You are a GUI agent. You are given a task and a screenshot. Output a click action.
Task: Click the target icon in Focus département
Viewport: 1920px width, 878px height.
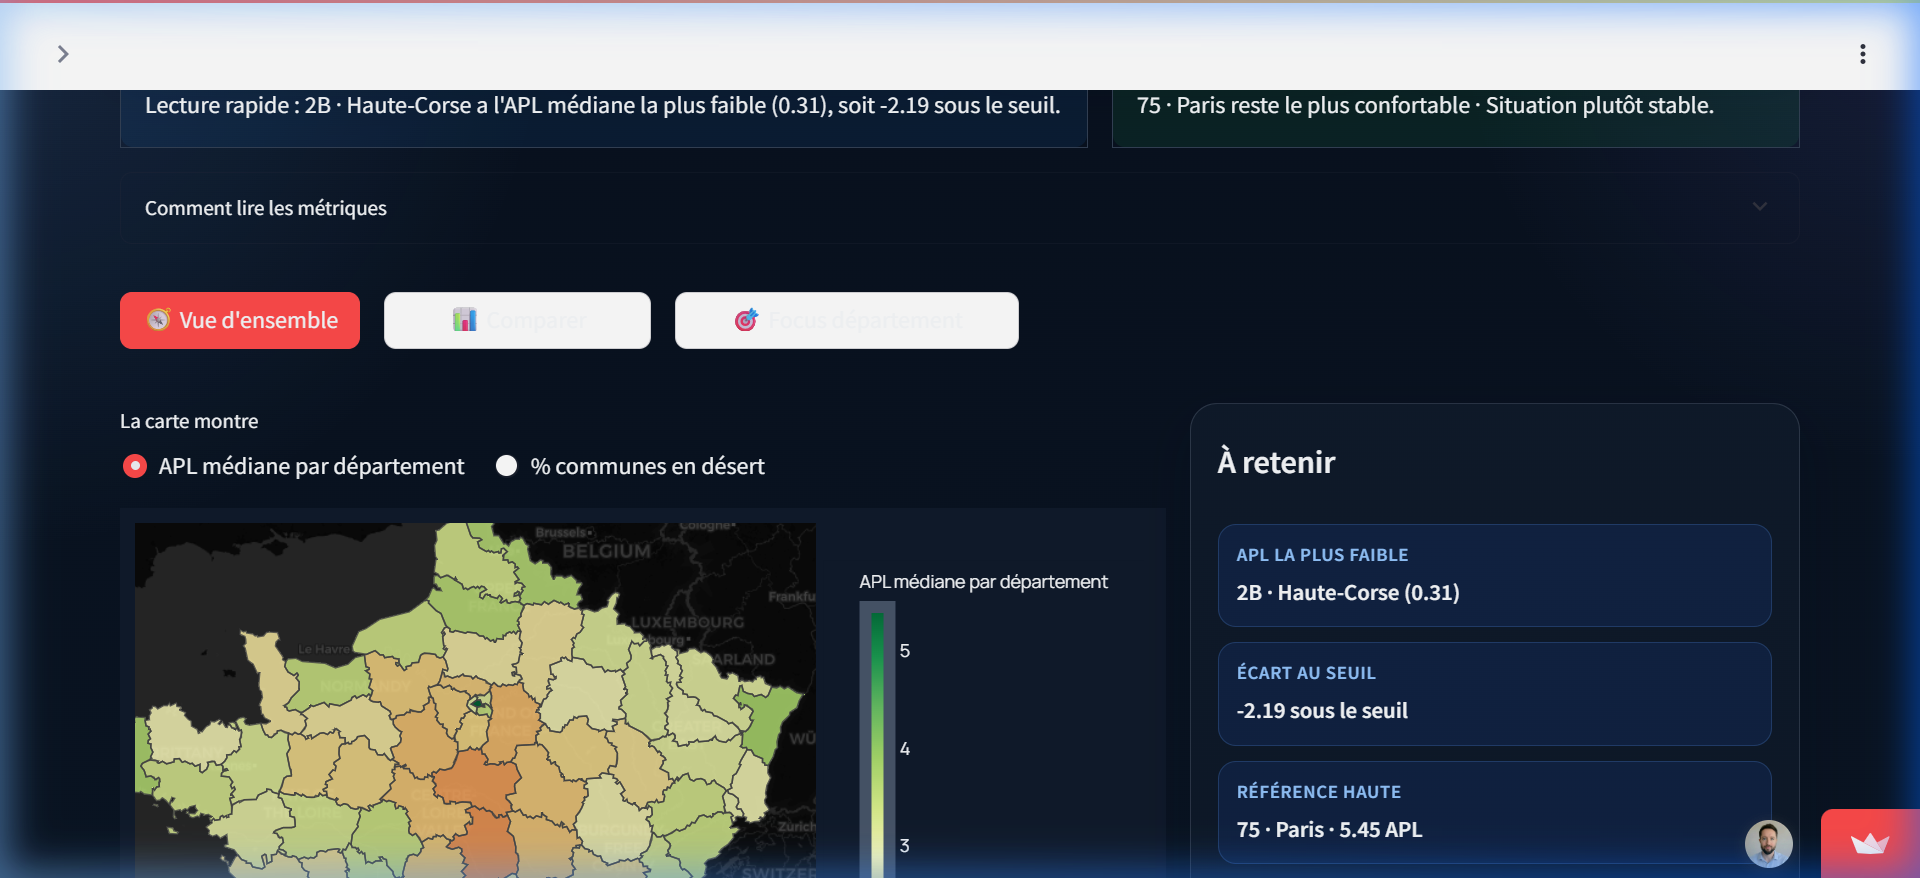click(x=746, y=320)
